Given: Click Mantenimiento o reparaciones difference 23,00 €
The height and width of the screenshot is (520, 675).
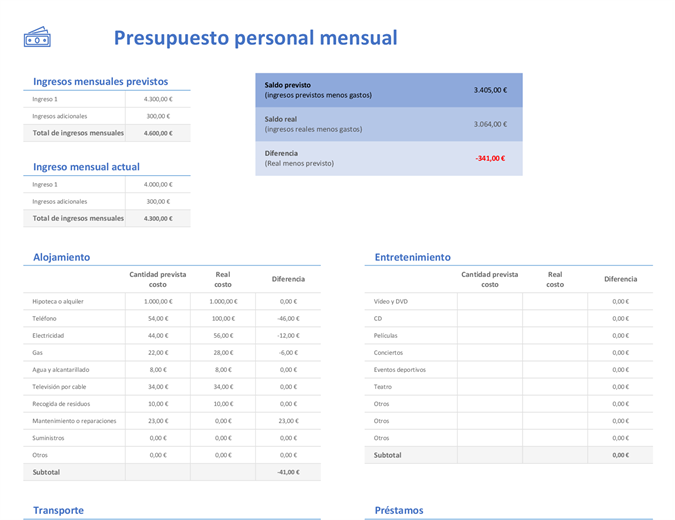Looking at the screenshot, I should coord(288,421).
